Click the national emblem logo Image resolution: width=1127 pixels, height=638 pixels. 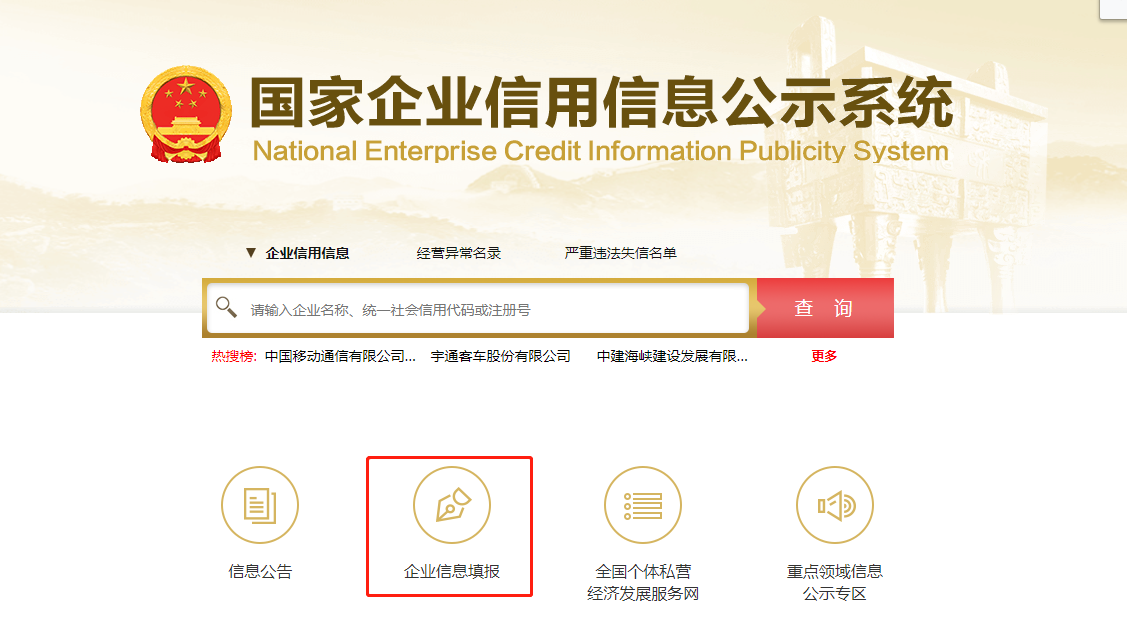[x=186, y=115]
